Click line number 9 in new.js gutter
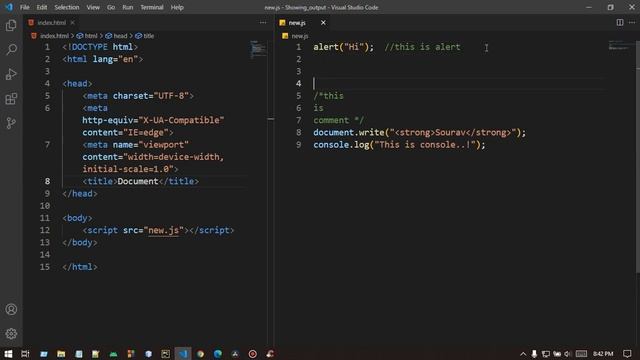 pyautogui.click(x=298, y=145)
